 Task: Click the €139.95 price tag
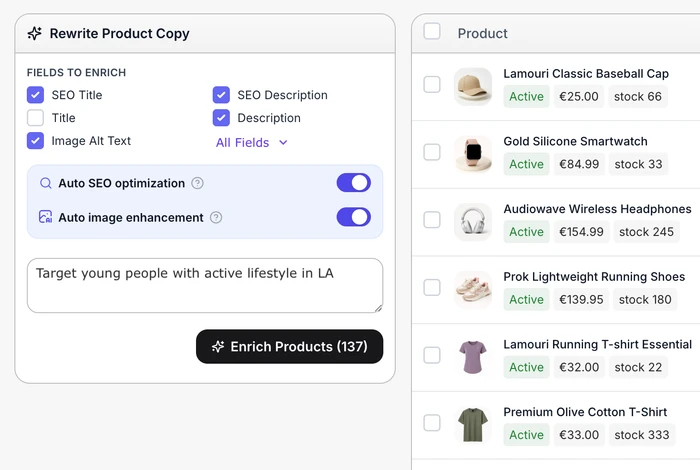tap(581, 299)
